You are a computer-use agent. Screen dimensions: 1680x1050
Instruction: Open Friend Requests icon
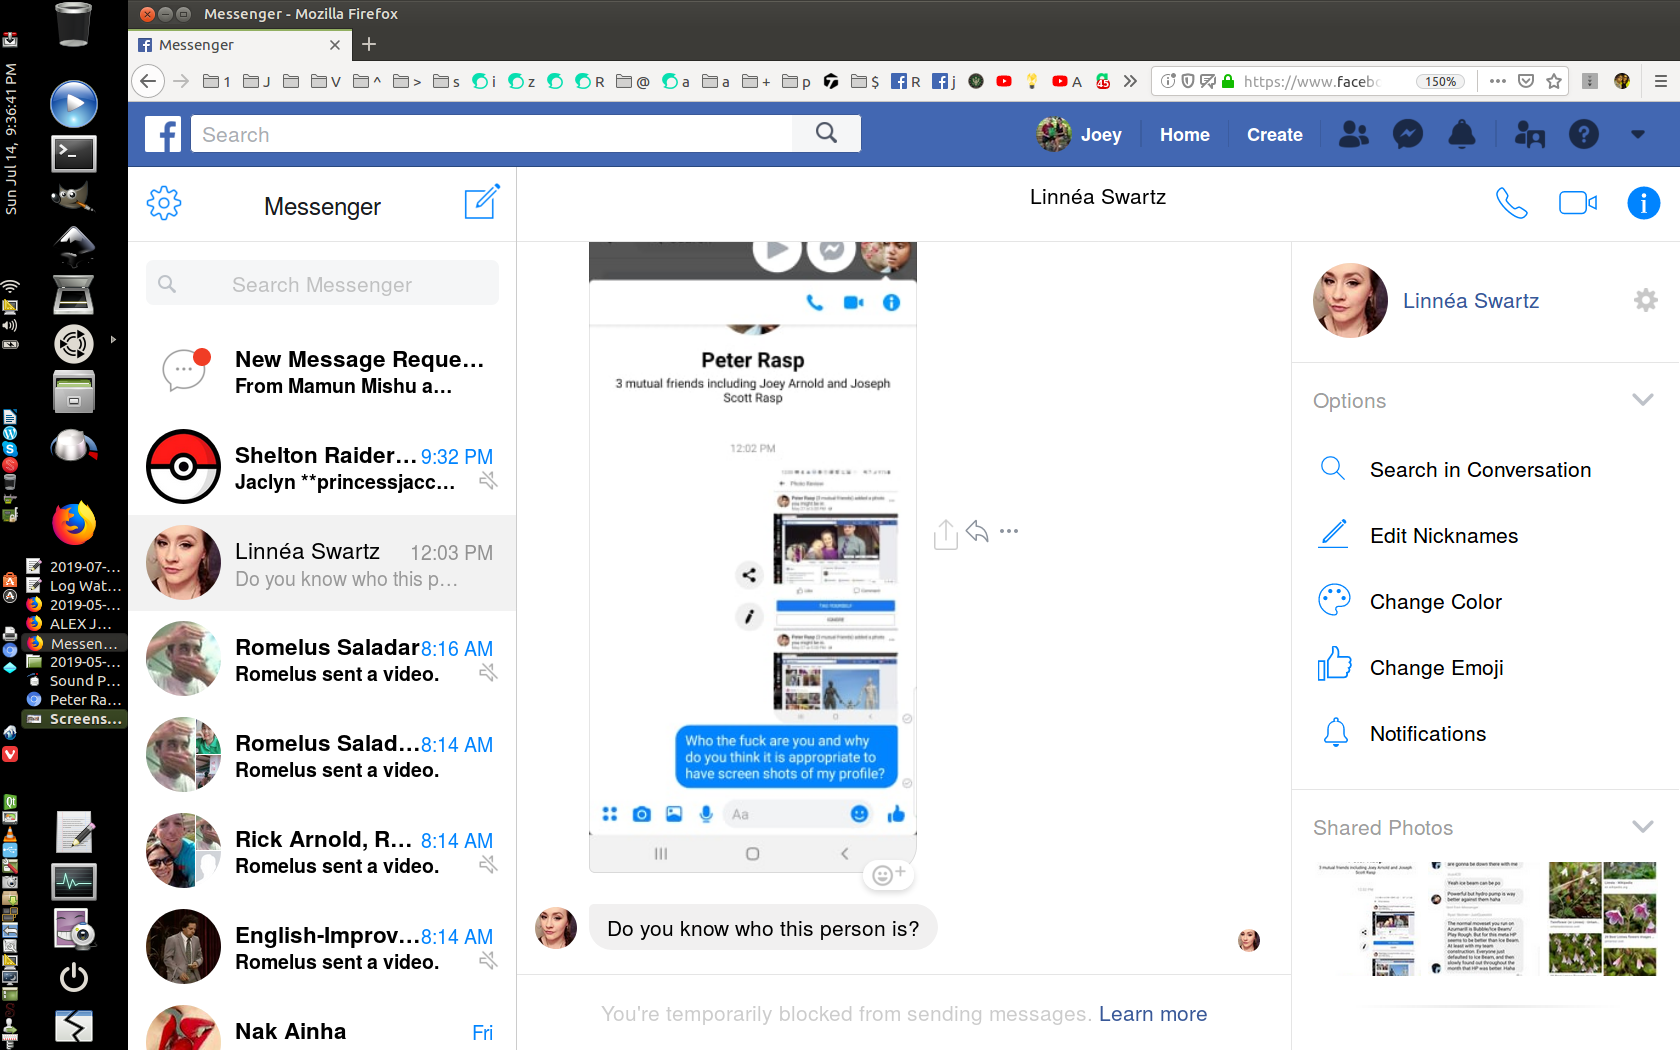pyautogui.click(x=1354, y=134)
